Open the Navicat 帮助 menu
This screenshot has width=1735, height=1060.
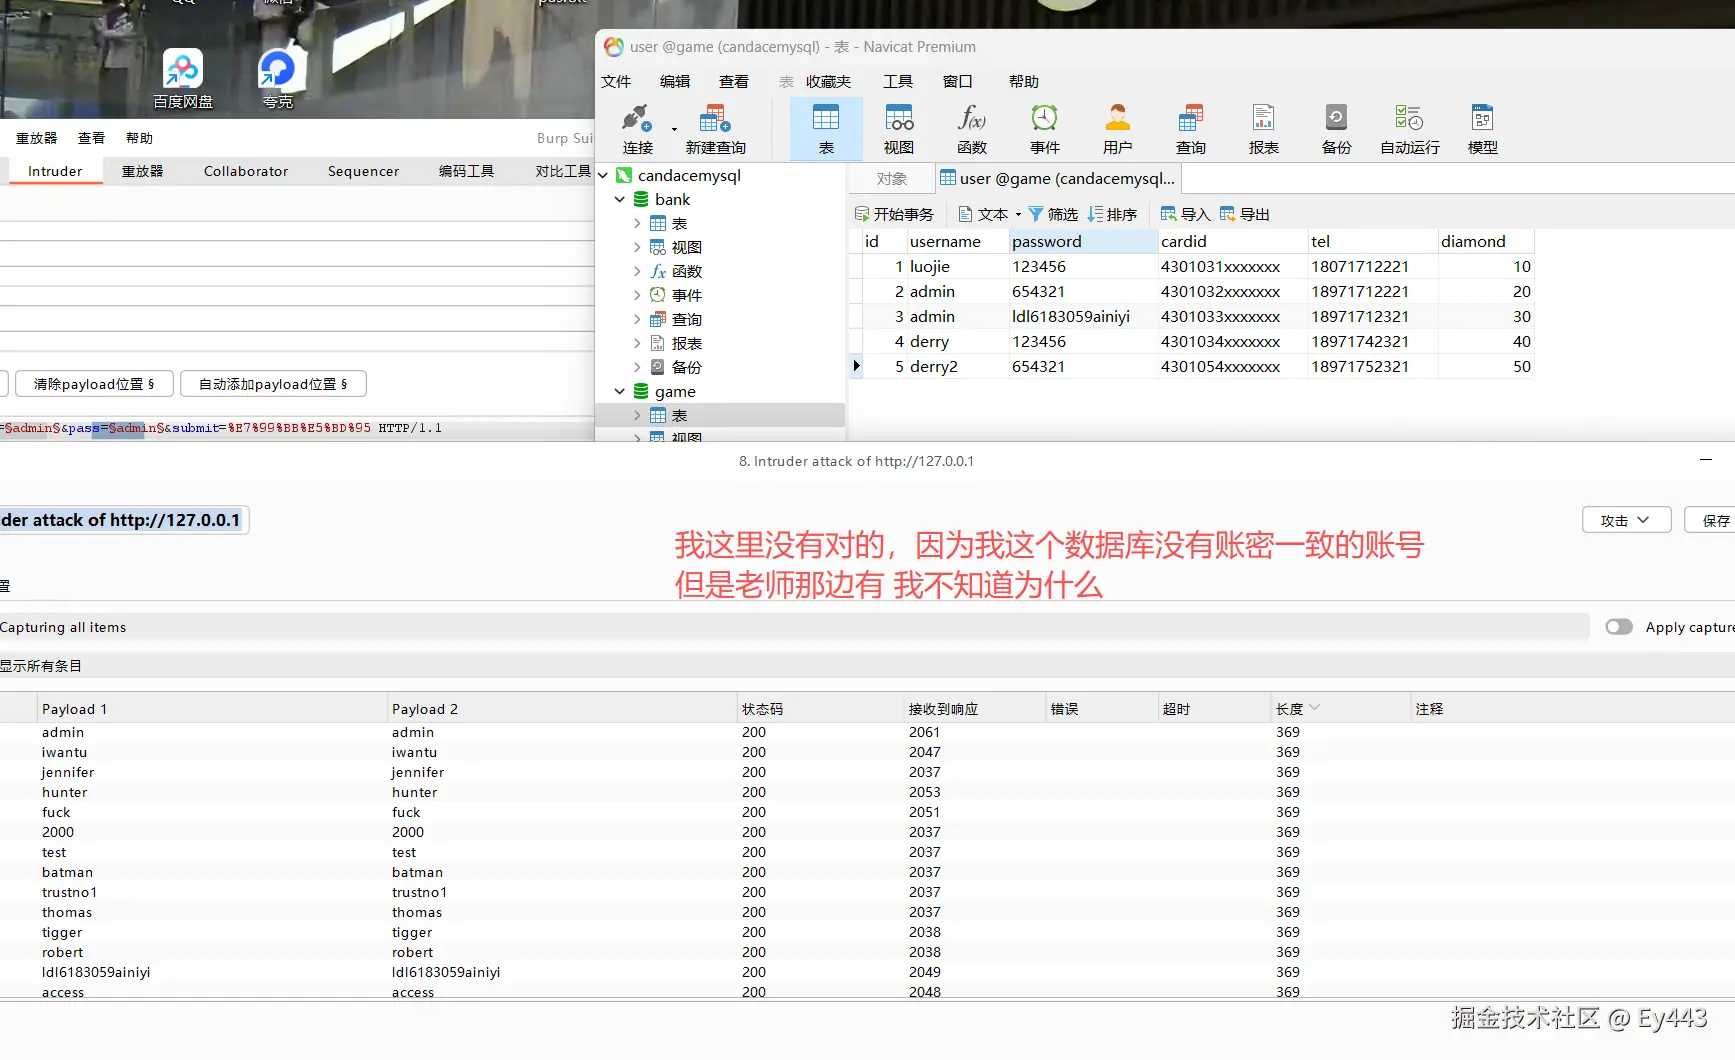[1024, 82]
